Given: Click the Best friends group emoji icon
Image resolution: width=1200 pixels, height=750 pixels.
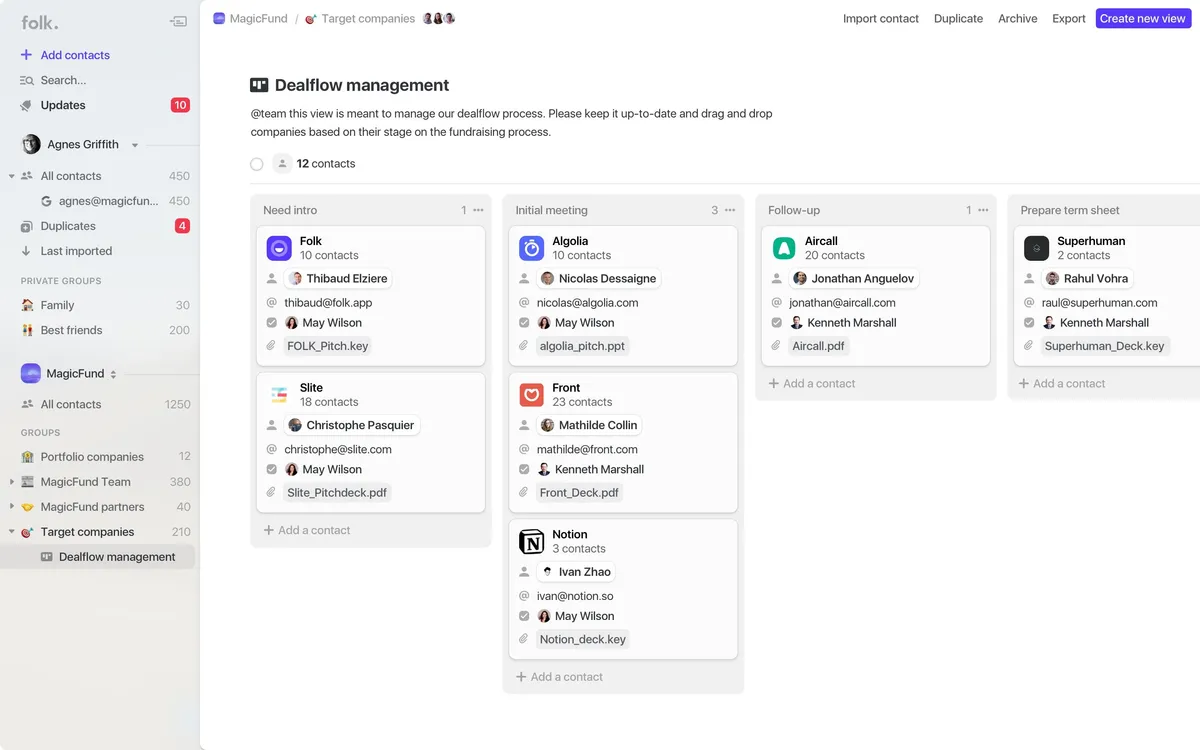Looking at the screenshot, I should (x=27, y=330).
